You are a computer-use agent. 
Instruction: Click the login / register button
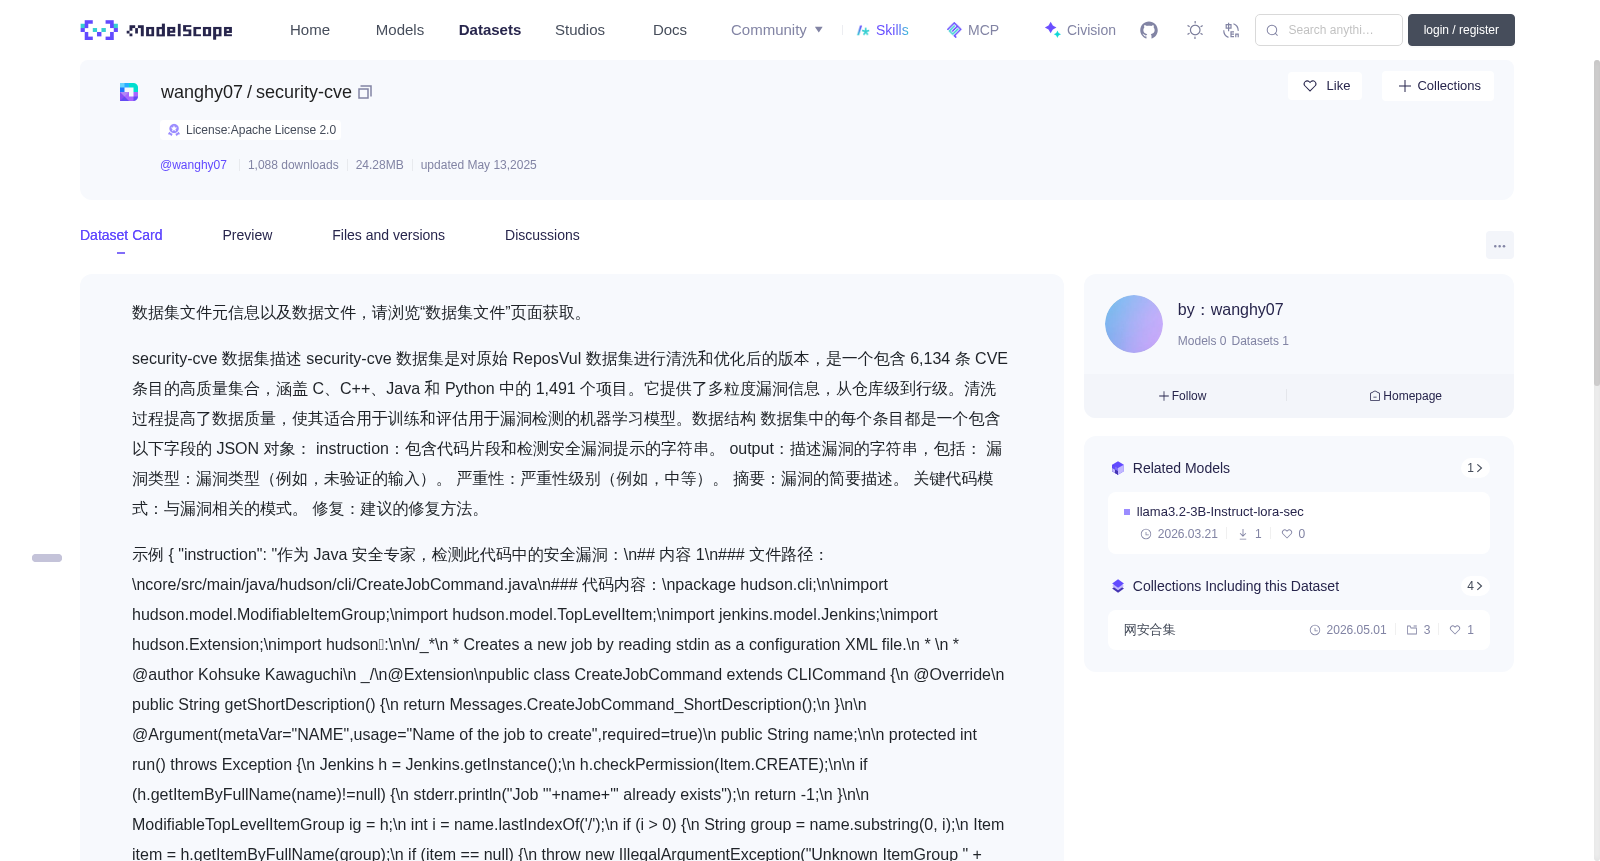coord(1461,30)
